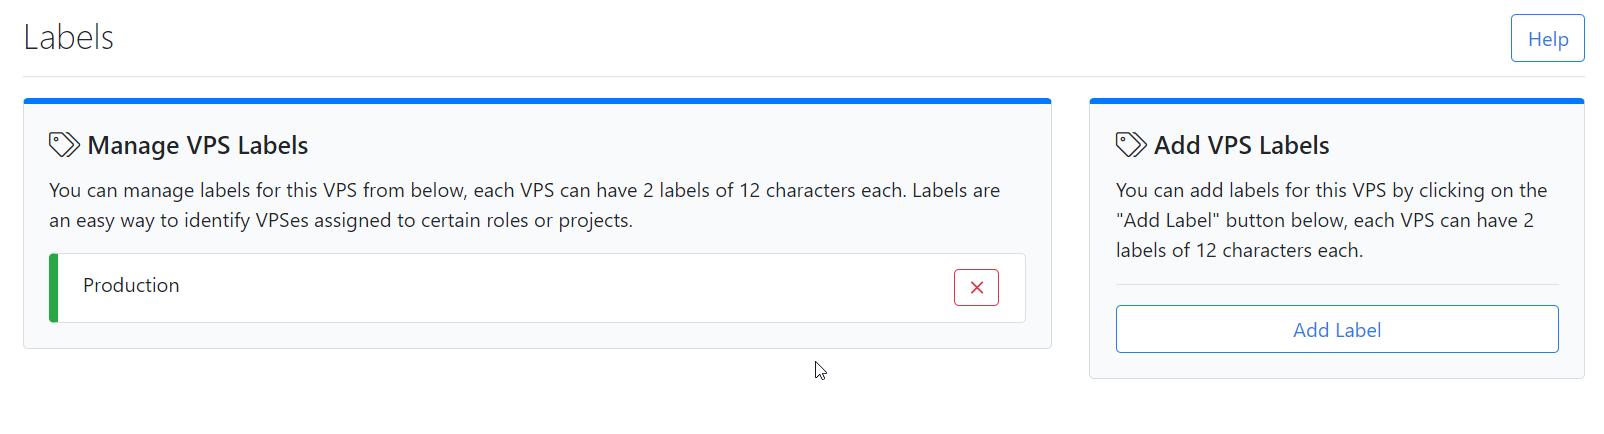Select the Production label name text
Viewport: 1604px width, 434px height.
pyautogui.click(x=131, y=286)
